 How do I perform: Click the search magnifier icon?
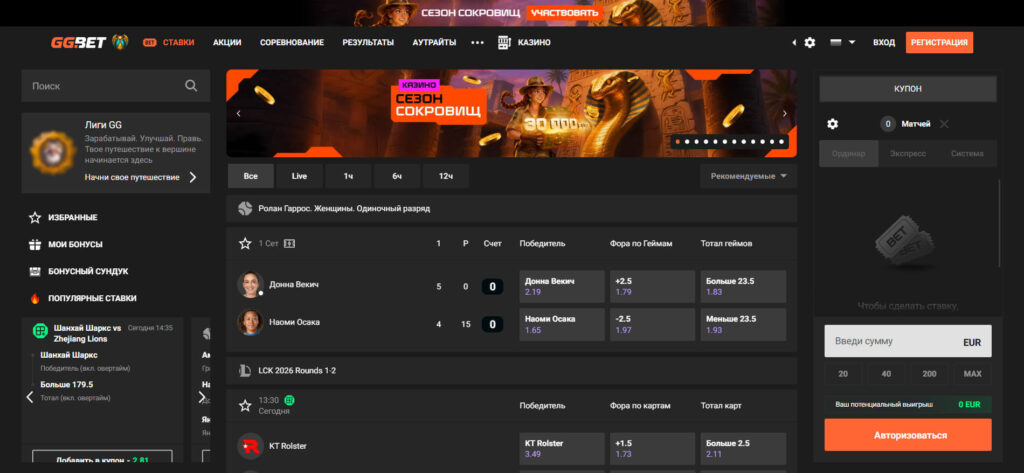click(x=191, y=86)
